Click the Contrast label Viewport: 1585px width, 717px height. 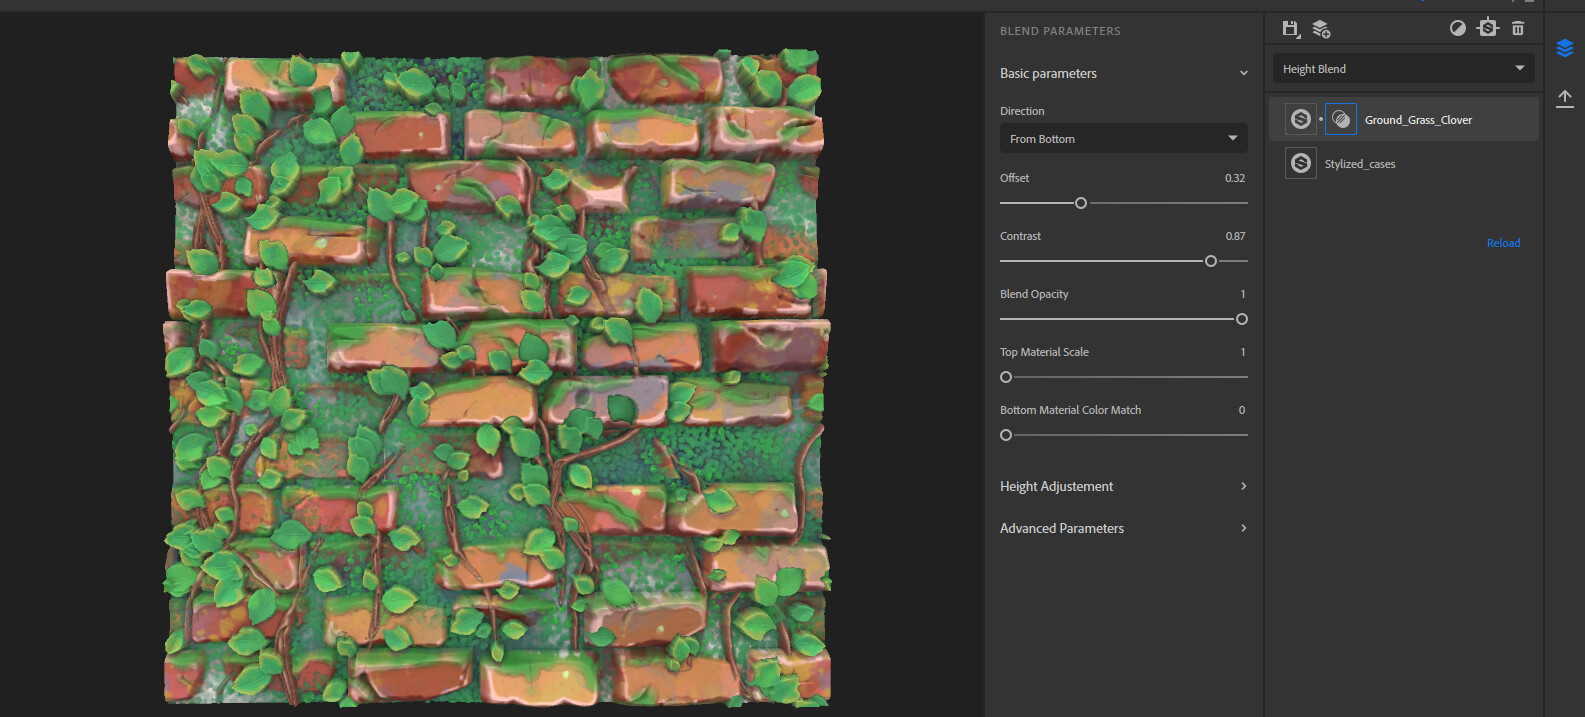click(1020, 236)
